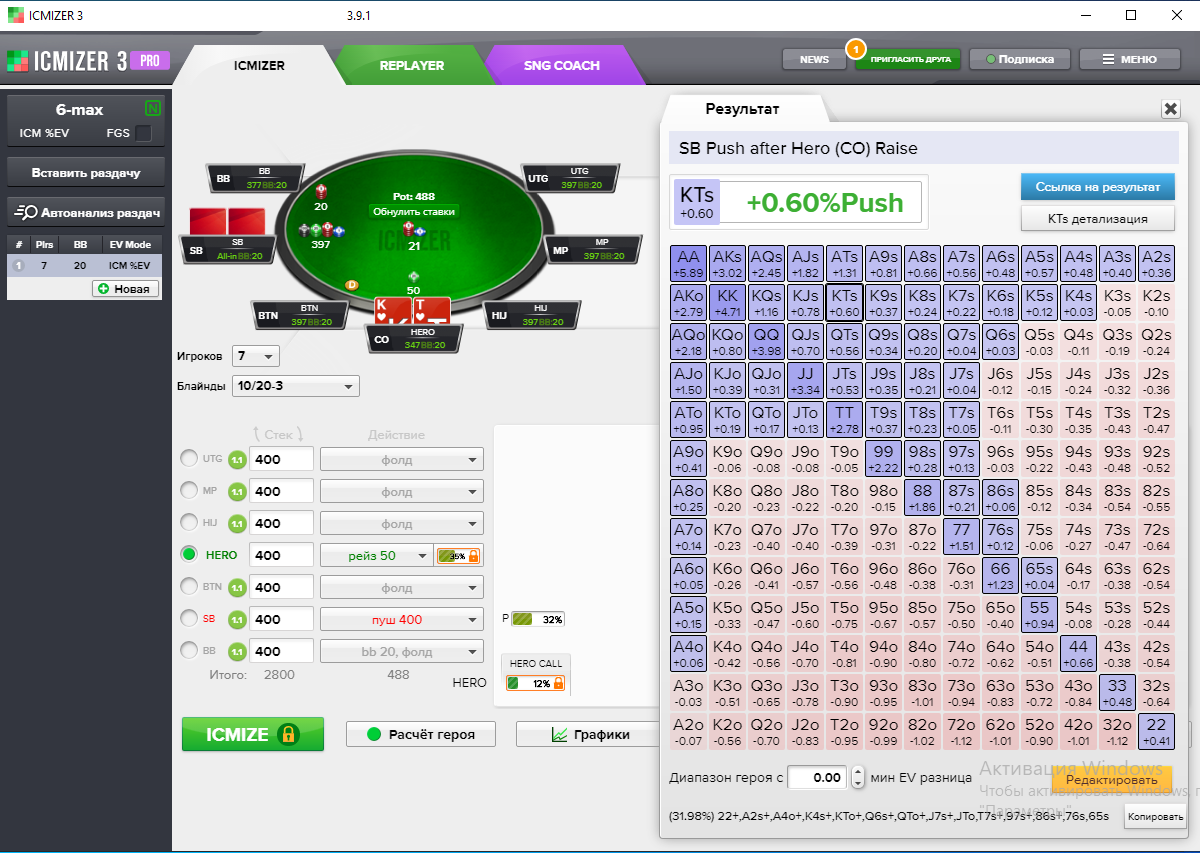Select the BB radio button
This screenshot has height=853, width=1200.
point(188,651)
